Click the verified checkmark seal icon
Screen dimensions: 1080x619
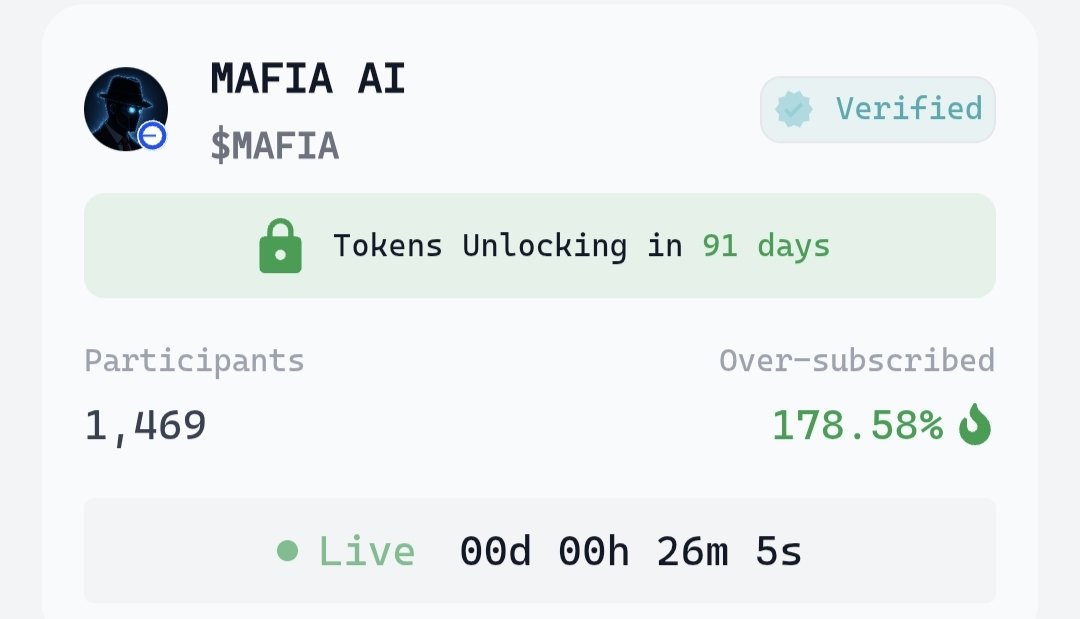793,109
